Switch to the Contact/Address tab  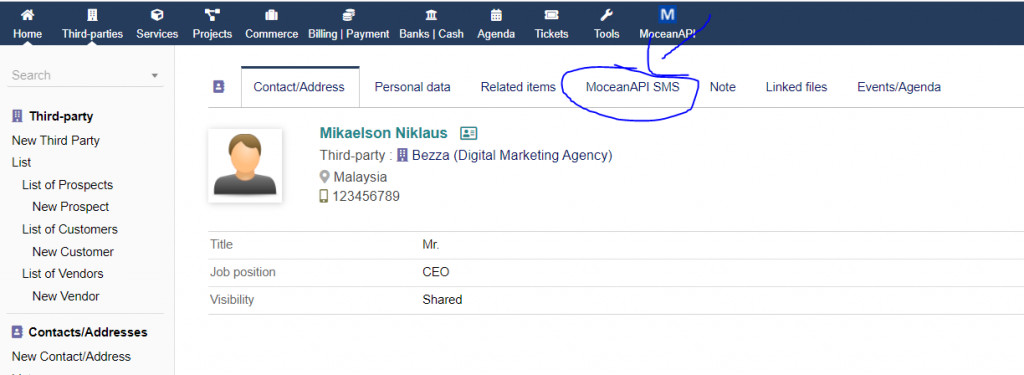click(299, 87)
